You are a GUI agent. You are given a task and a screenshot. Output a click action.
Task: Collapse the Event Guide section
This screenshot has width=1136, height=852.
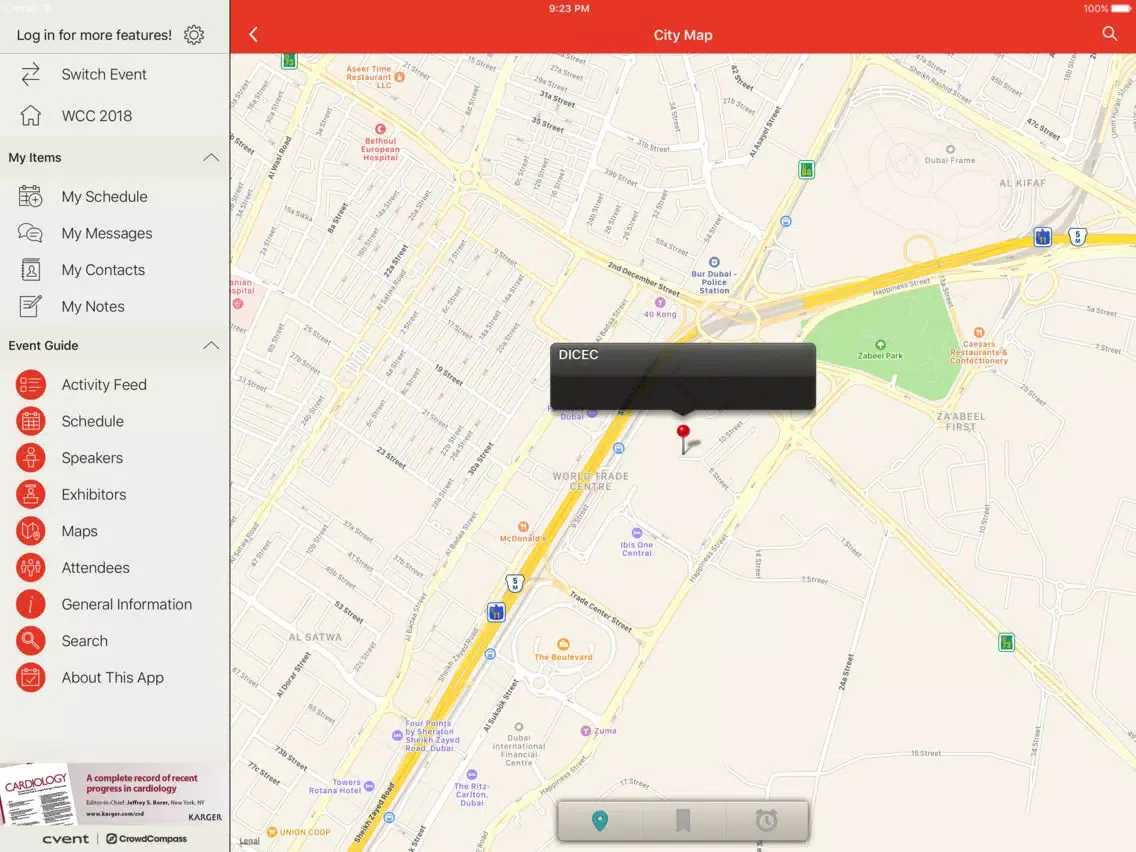tap(211, 346)
